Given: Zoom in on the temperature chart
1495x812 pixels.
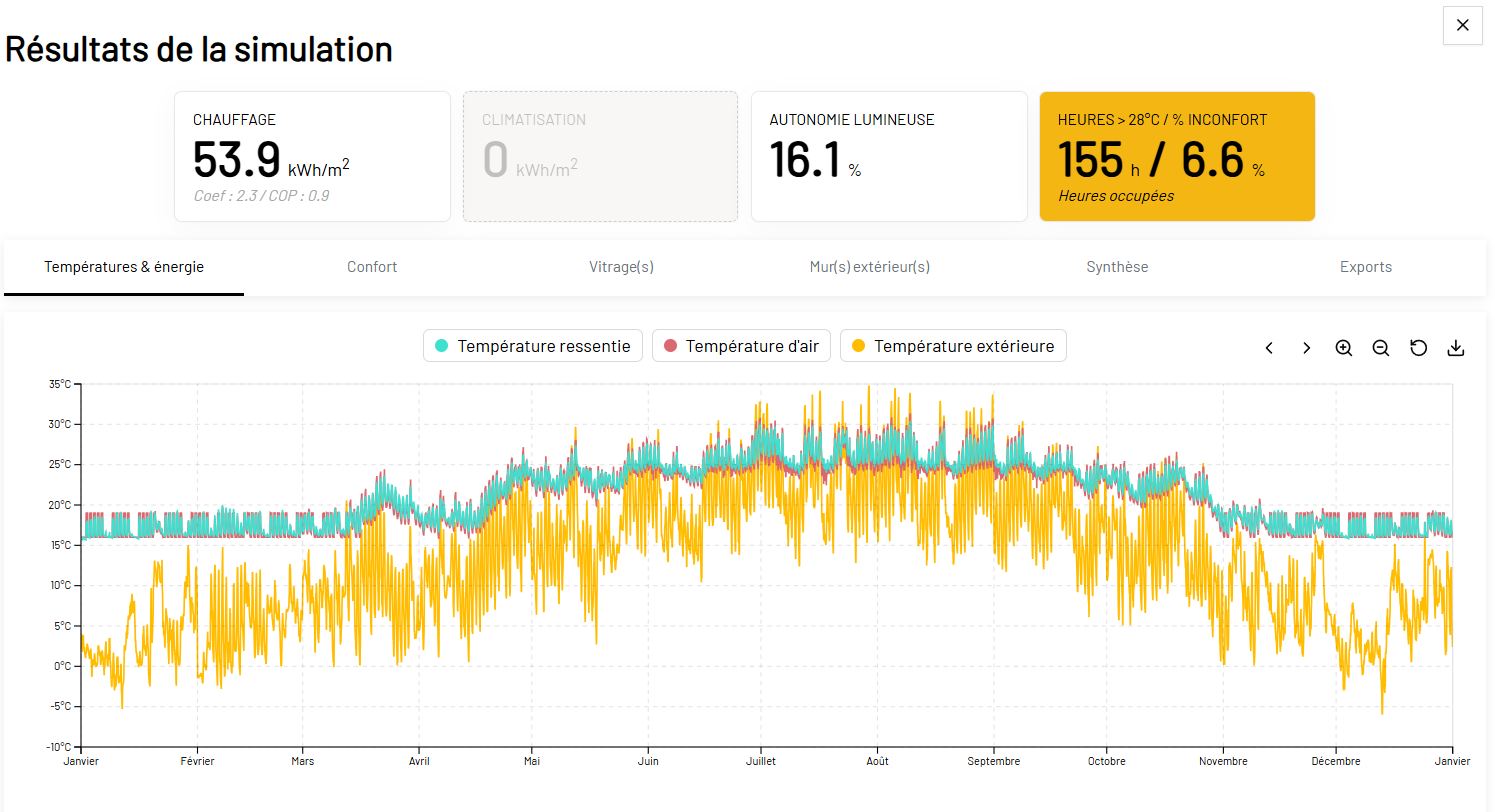Looking at the screenshot, I should [x=1344, y=348].
